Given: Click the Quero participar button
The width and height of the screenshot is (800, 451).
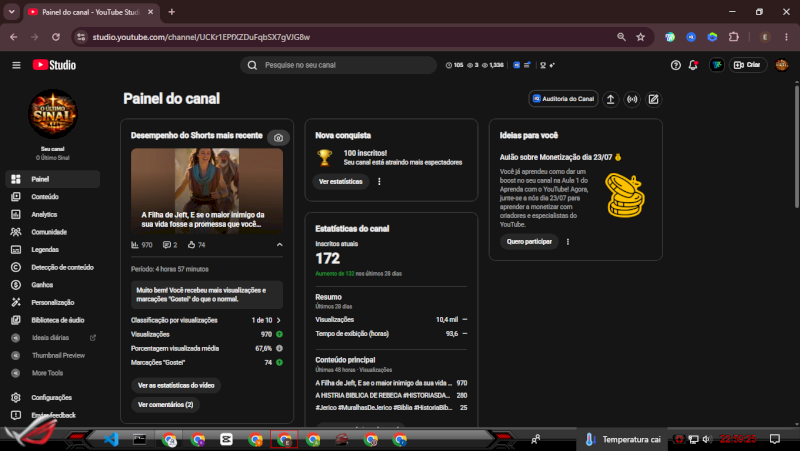Looking at the screenshot, I should (x=529, y=242).
